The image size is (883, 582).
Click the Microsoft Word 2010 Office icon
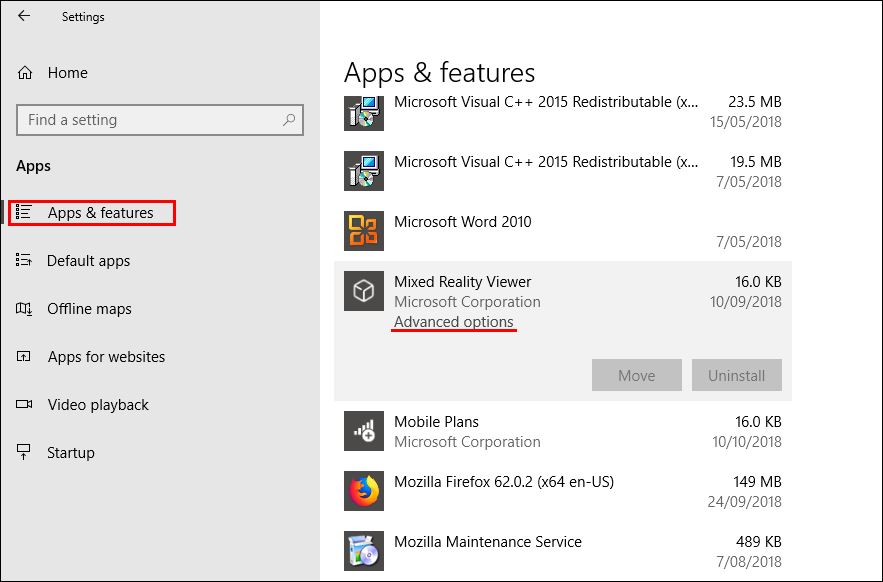pos(364,231)
